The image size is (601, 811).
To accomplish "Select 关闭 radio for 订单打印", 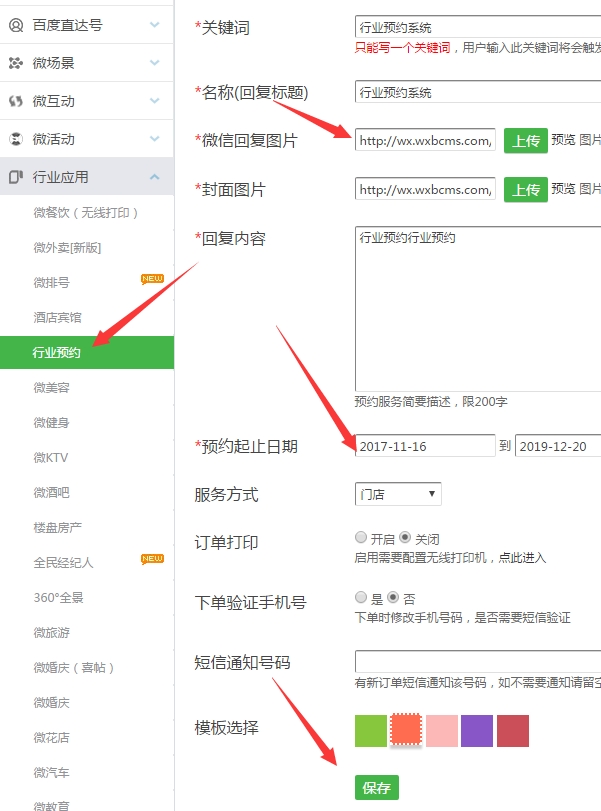I will (x=405, y=537).
